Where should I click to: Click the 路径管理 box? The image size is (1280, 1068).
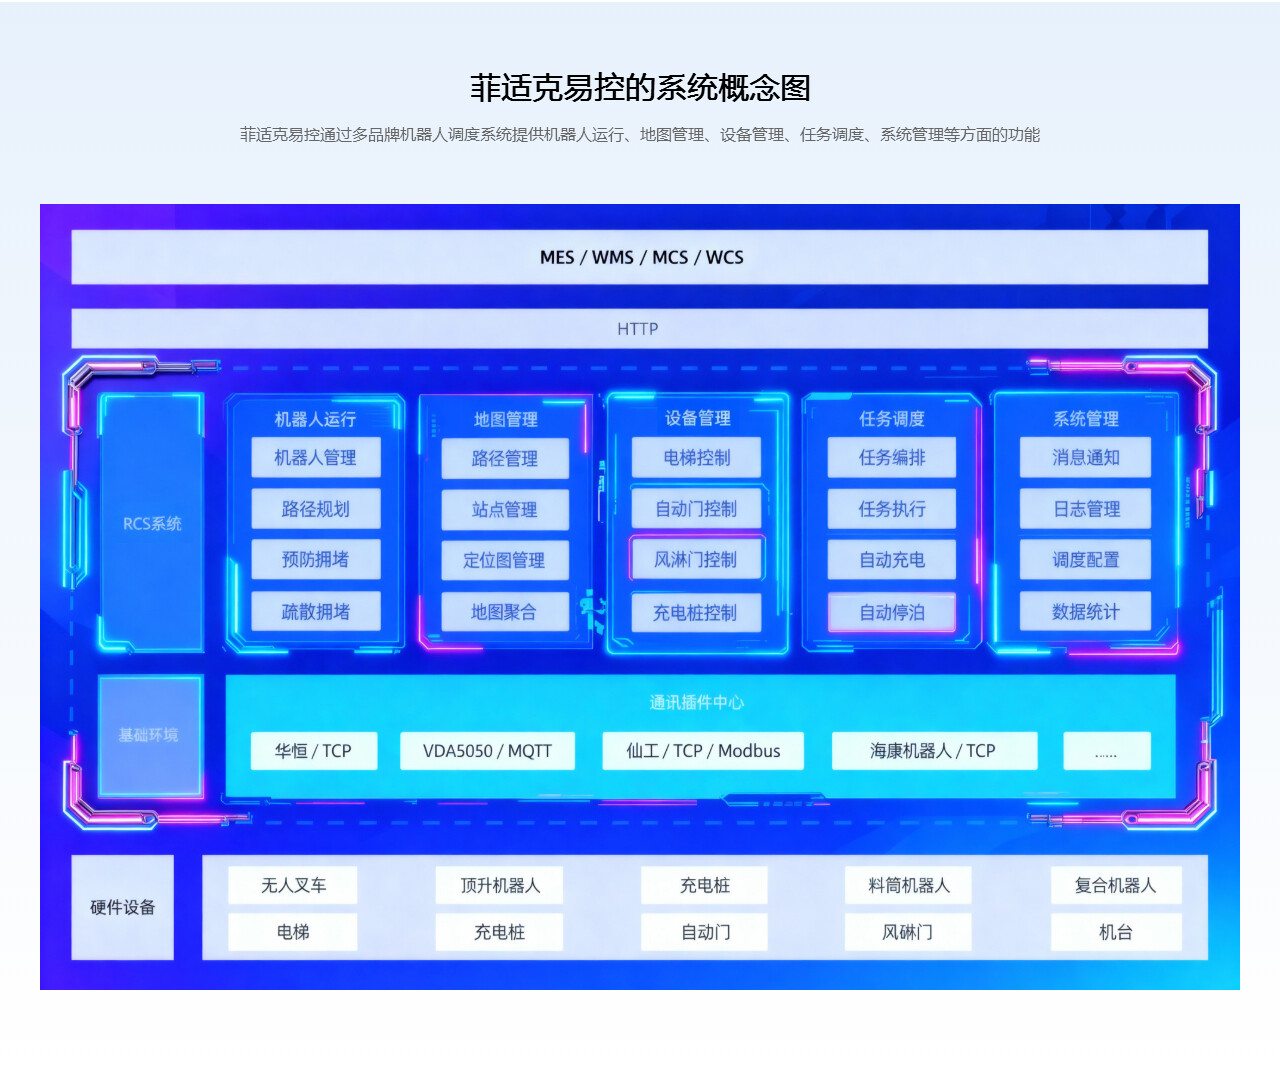[x=505, y=458]
